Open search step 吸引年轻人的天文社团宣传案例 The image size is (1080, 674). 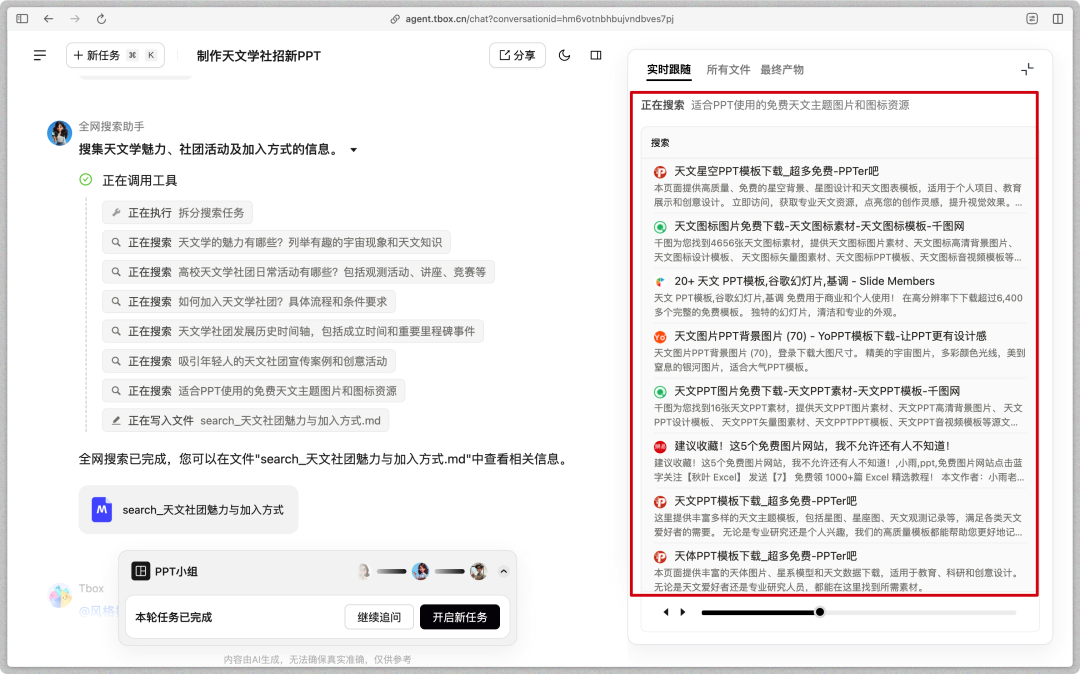click(x=249, y=361)
